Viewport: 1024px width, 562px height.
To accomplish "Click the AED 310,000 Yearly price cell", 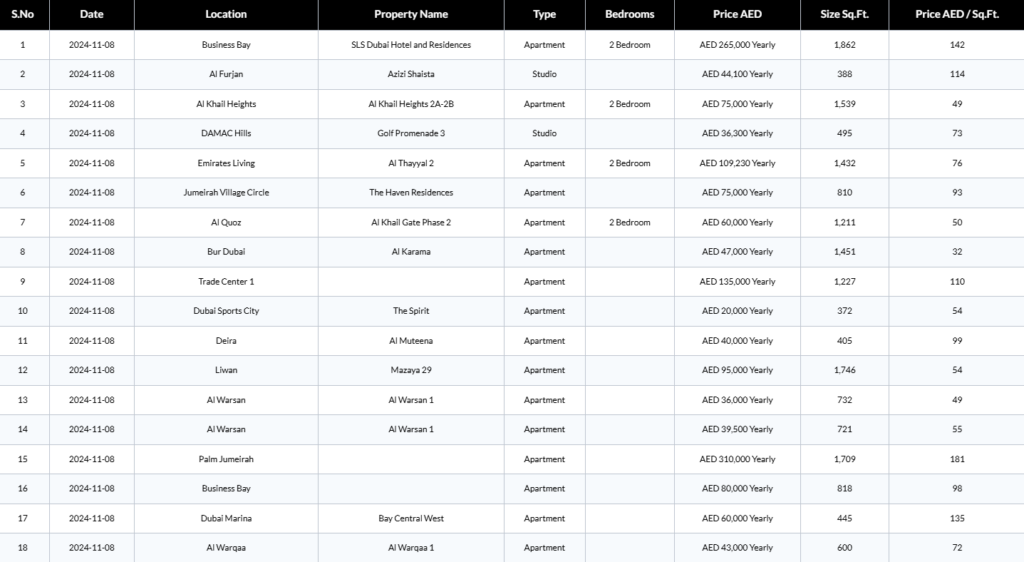I will (x=737, y=459).
